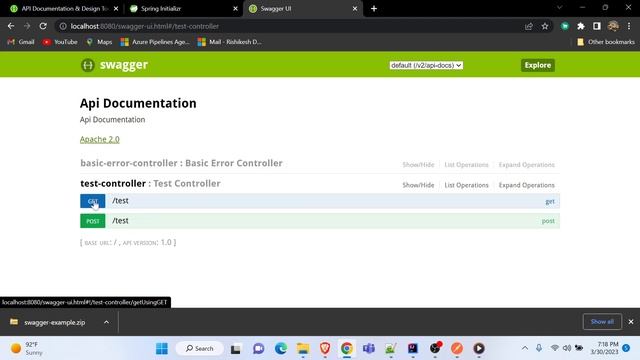The width and height of the screenshot is (640, 360).
Task: Click List Operations for test-controller
Action: (466, 185)
